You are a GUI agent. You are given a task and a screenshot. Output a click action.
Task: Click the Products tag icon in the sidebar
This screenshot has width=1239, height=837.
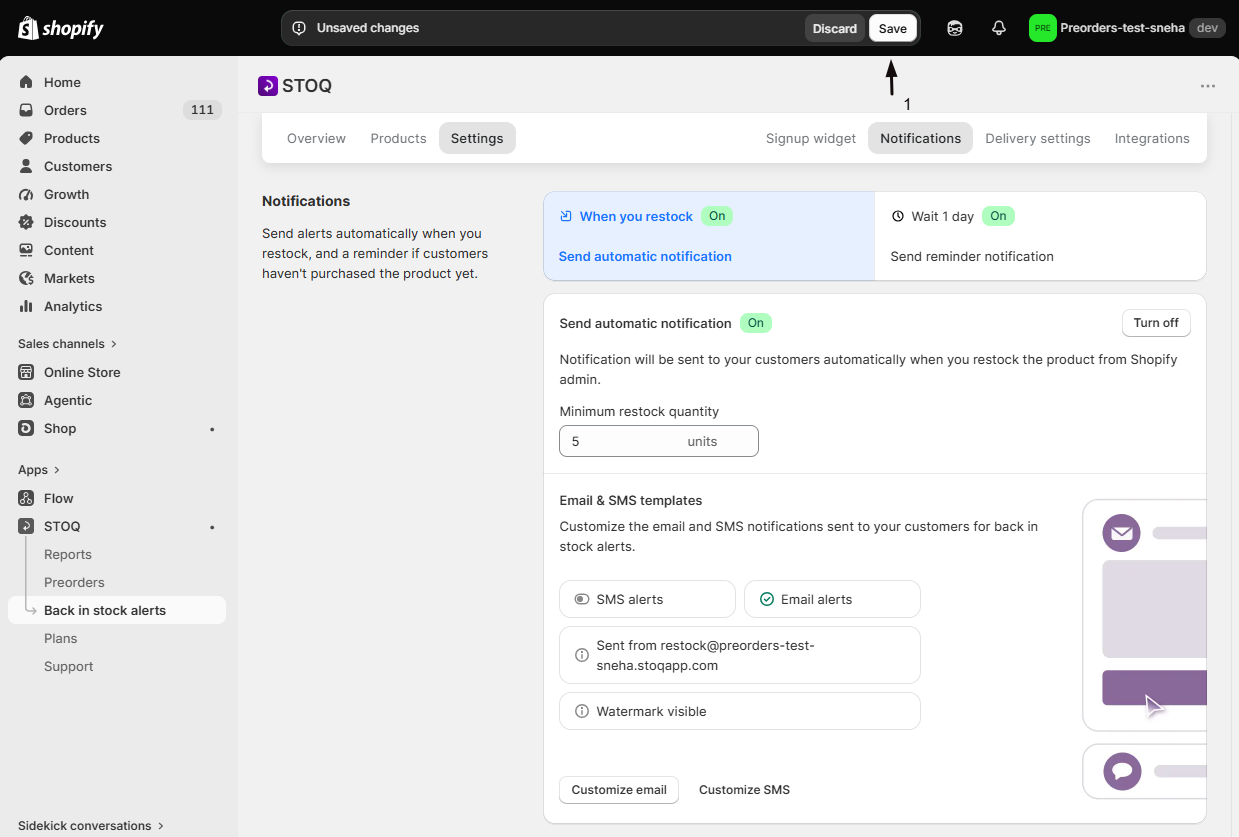pos(26,138)
